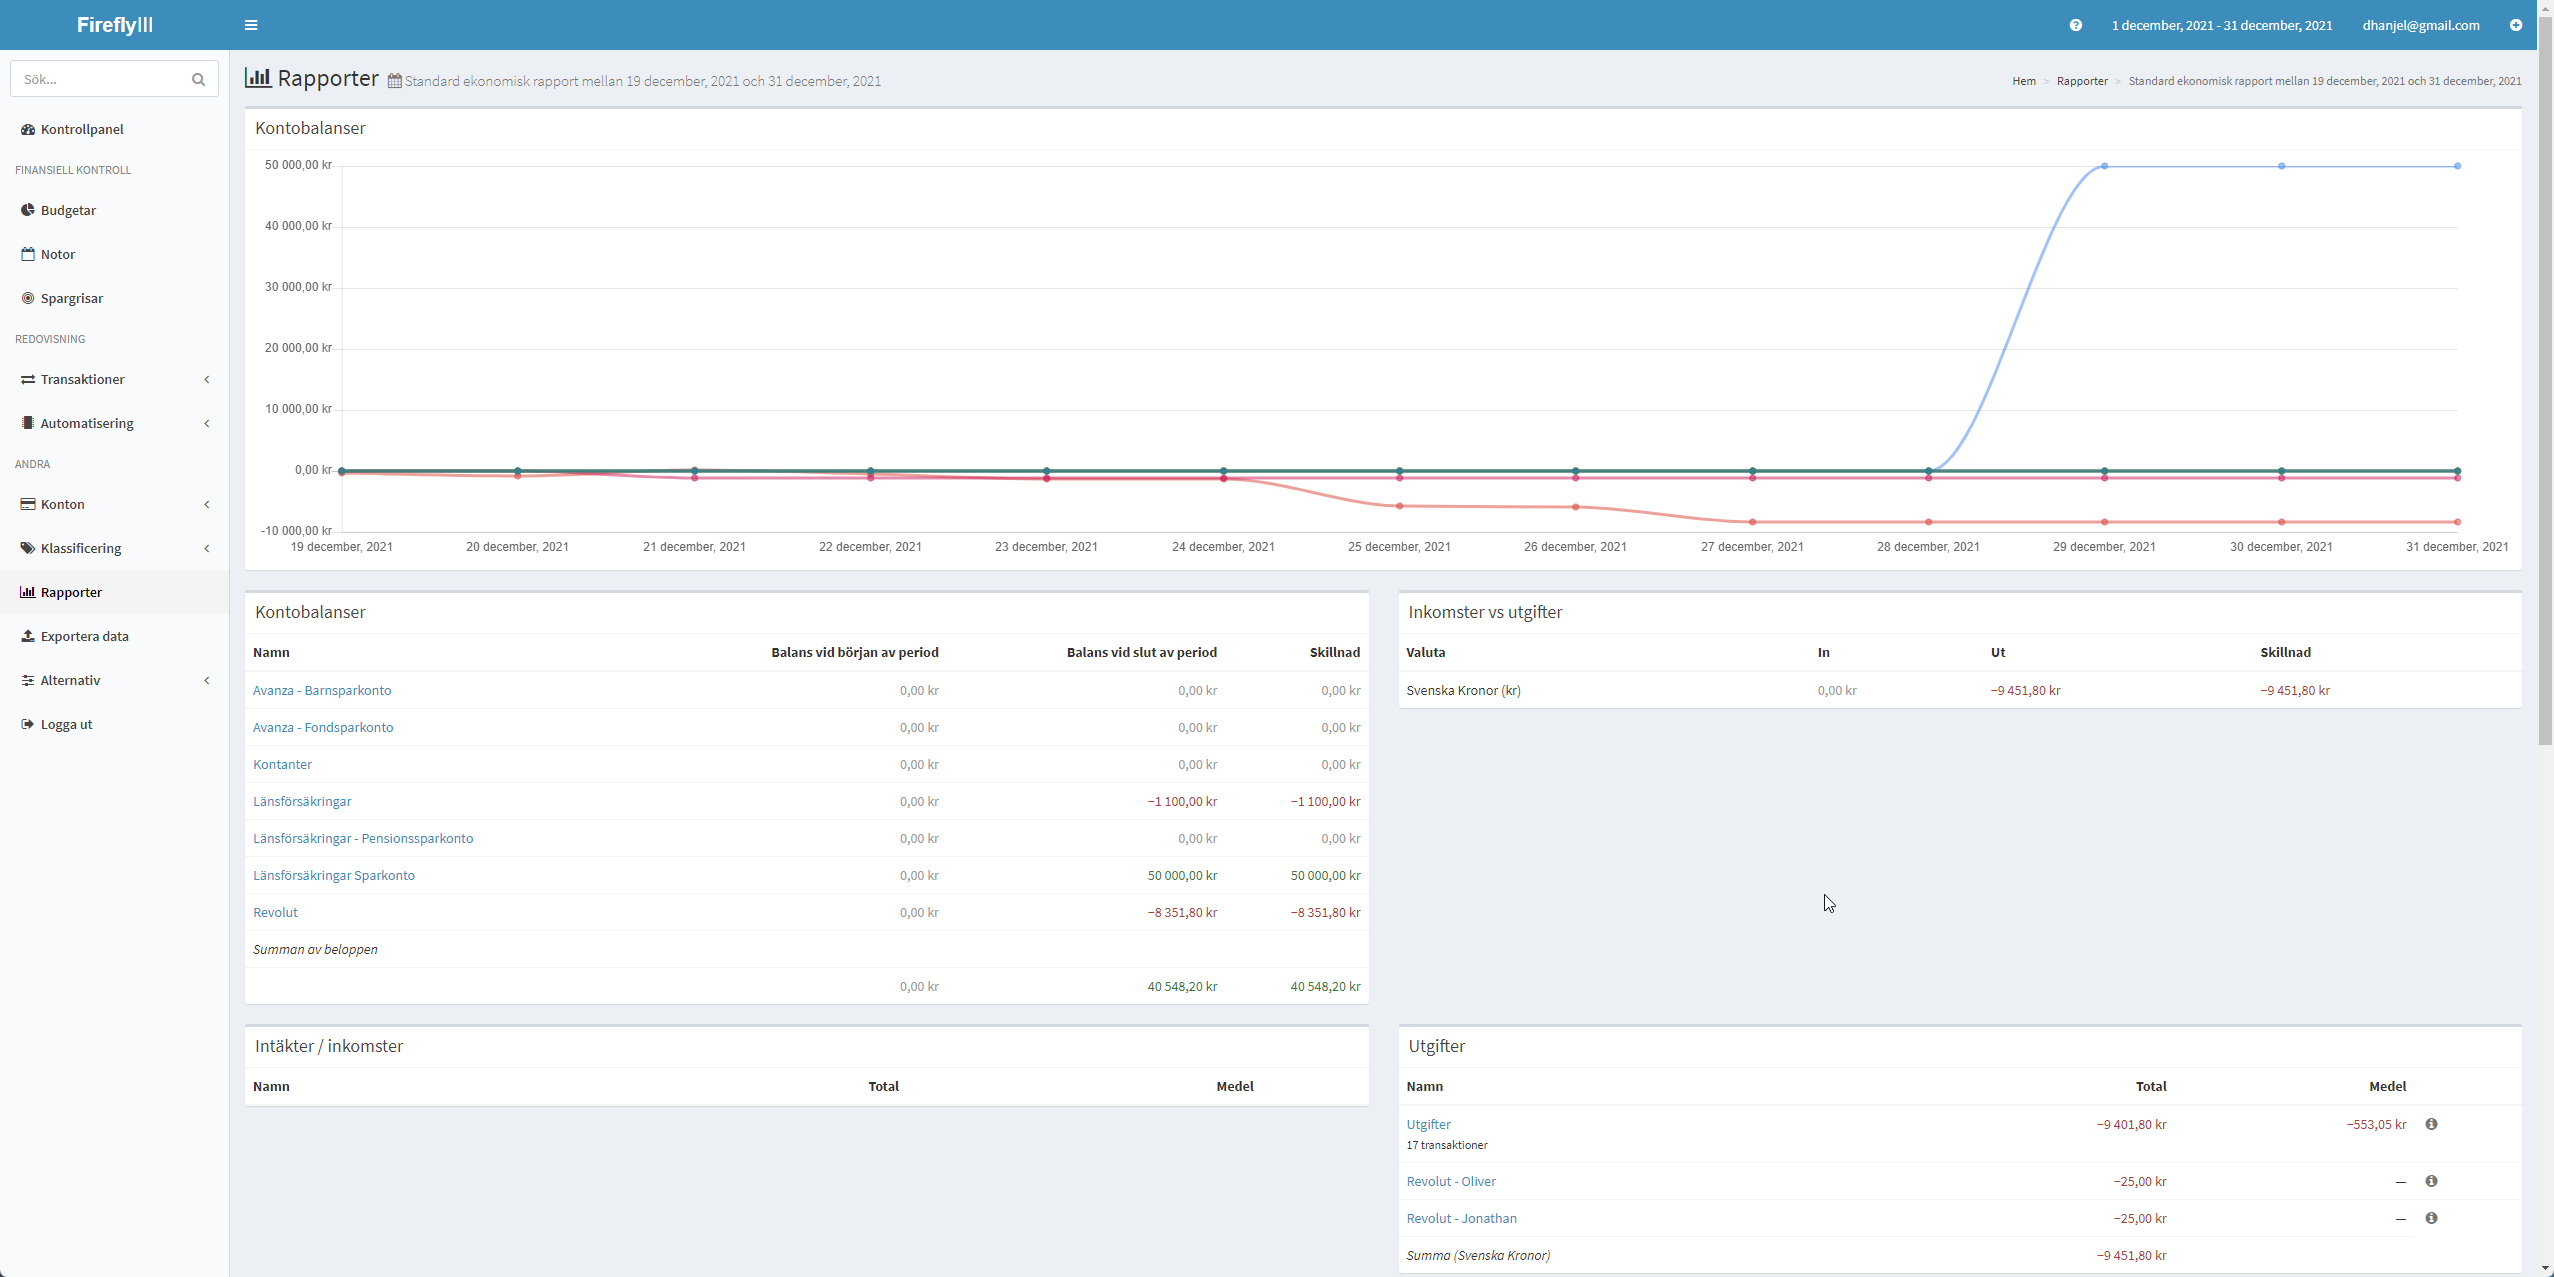Open Spargrisar from the sidebar
The width and height of the screenshot is (2554, 1277).
(71, 298)
